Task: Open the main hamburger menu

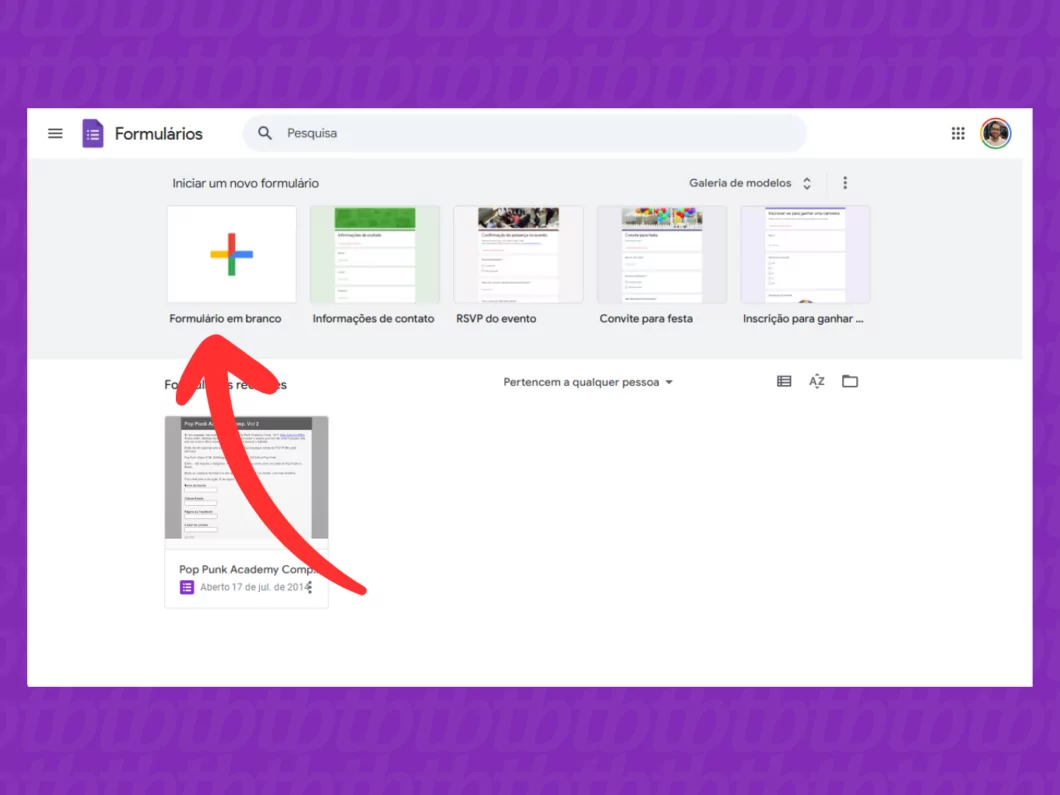Action: [55, 133]
